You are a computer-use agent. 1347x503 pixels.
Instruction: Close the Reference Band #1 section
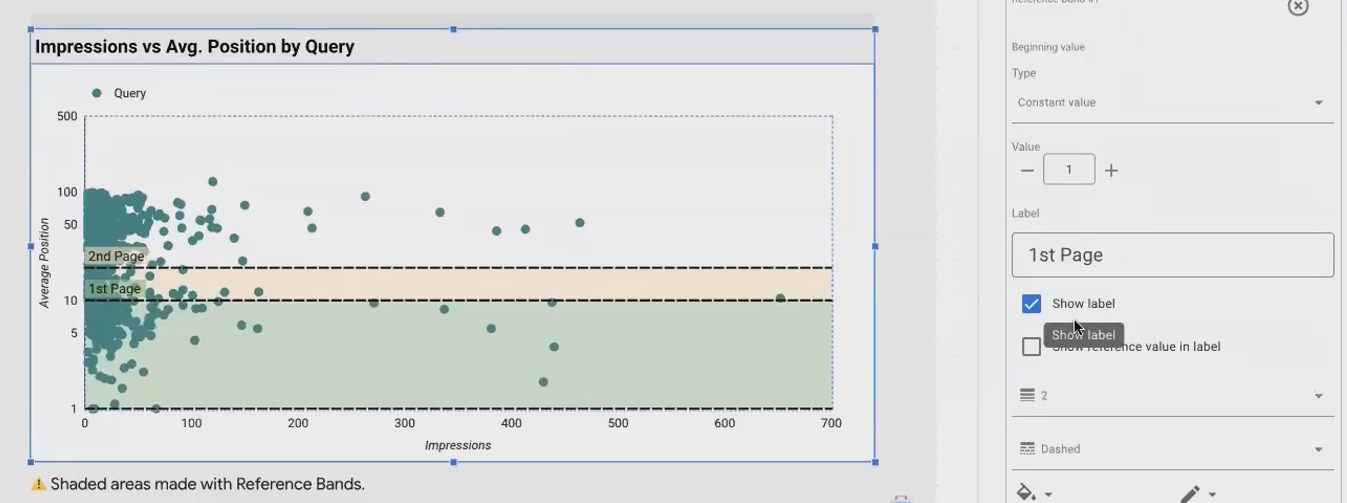coord(1298,6)
